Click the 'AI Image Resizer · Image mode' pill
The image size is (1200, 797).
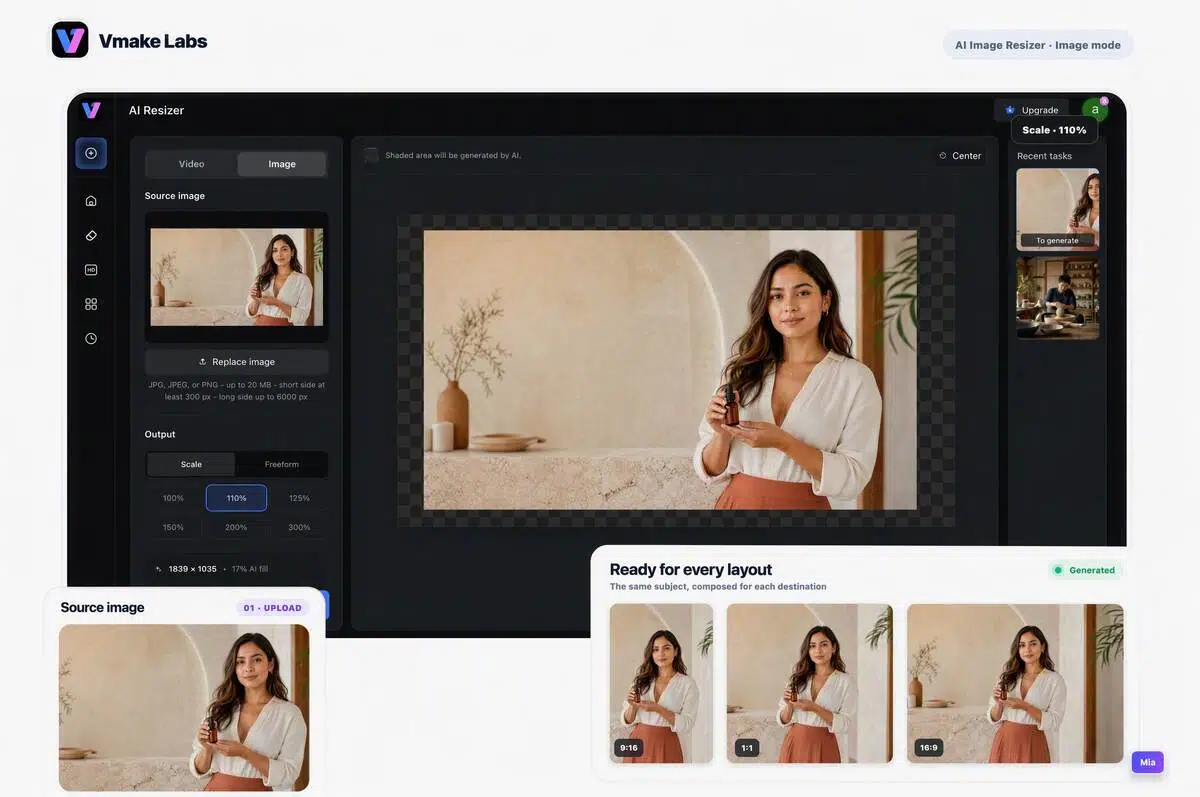[1038, 45]
